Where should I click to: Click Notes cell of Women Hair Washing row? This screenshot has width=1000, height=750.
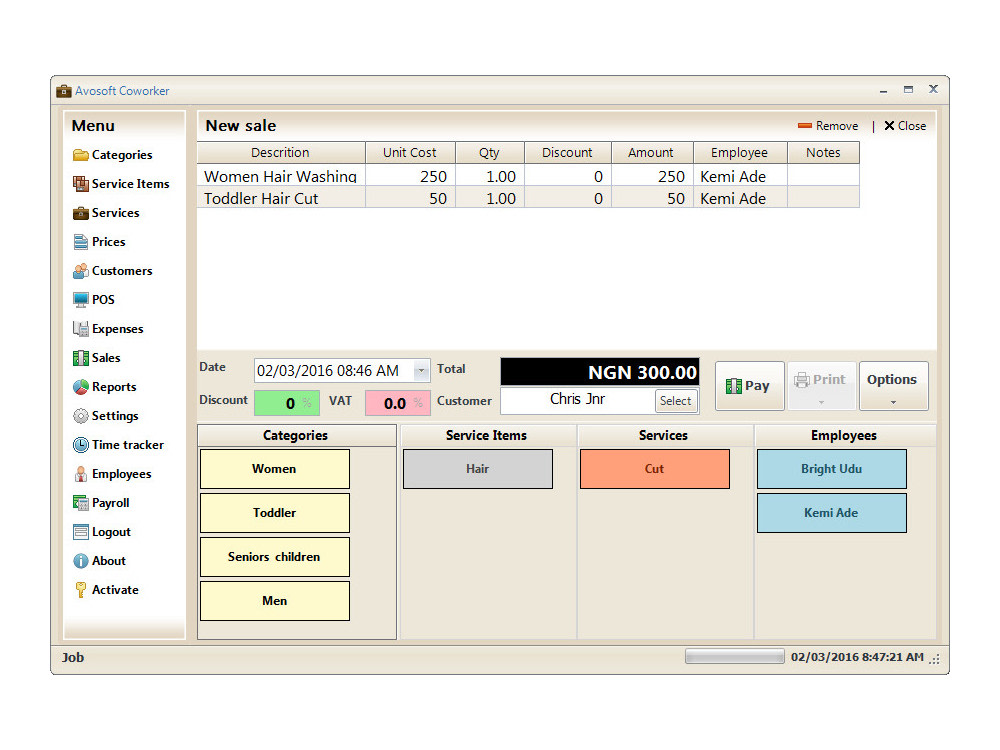pyautogui.click(x=823, y=176)
